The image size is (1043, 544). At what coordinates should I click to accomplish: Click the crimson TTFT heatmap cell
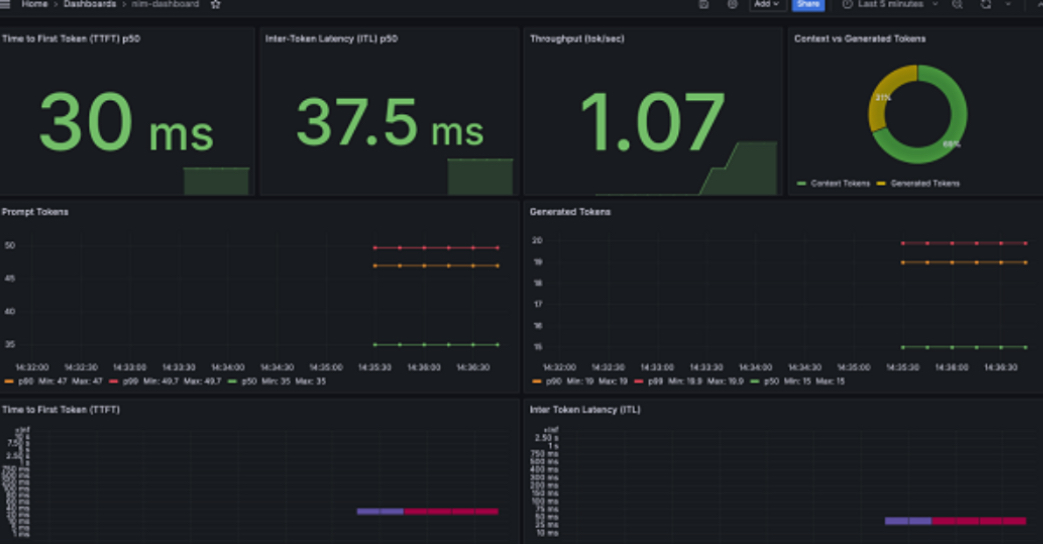tap(451, 511)
